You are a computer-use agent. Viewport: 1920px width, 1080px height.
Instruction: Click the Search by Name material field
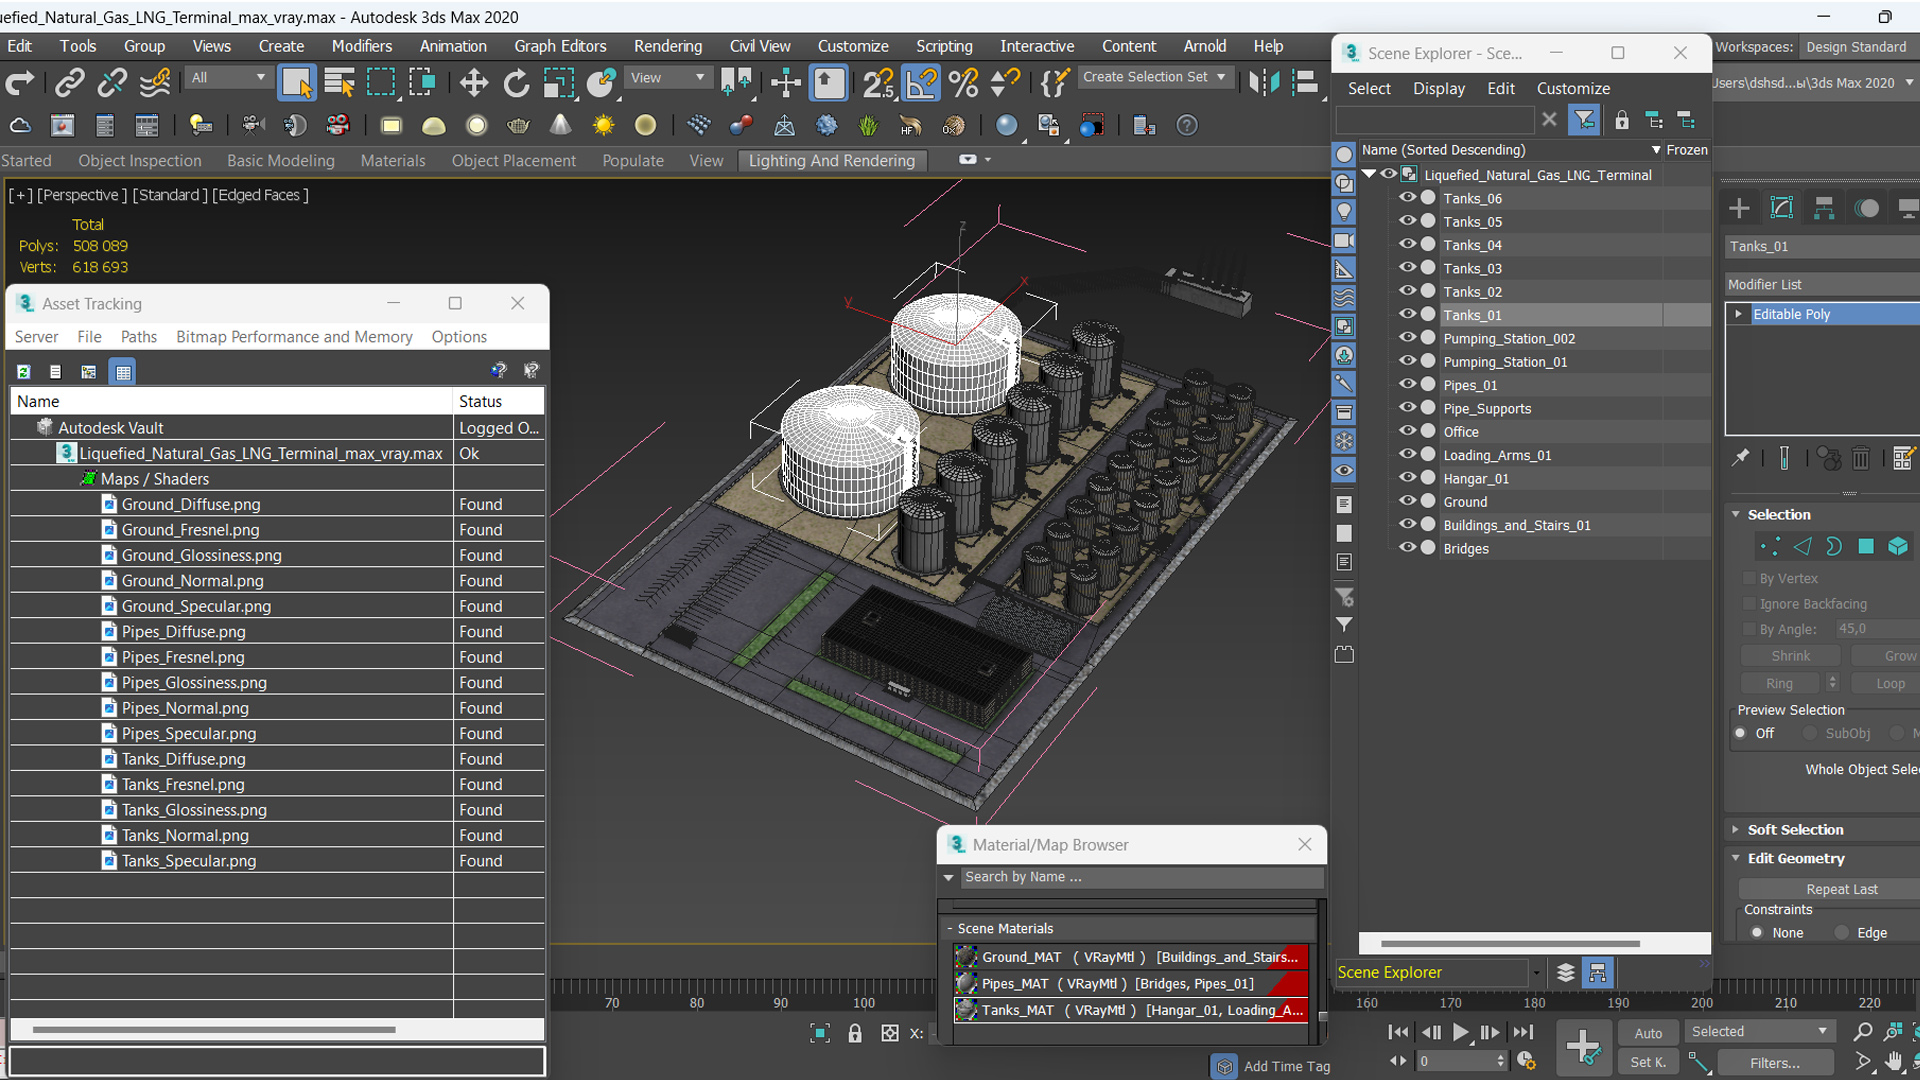1141,877
